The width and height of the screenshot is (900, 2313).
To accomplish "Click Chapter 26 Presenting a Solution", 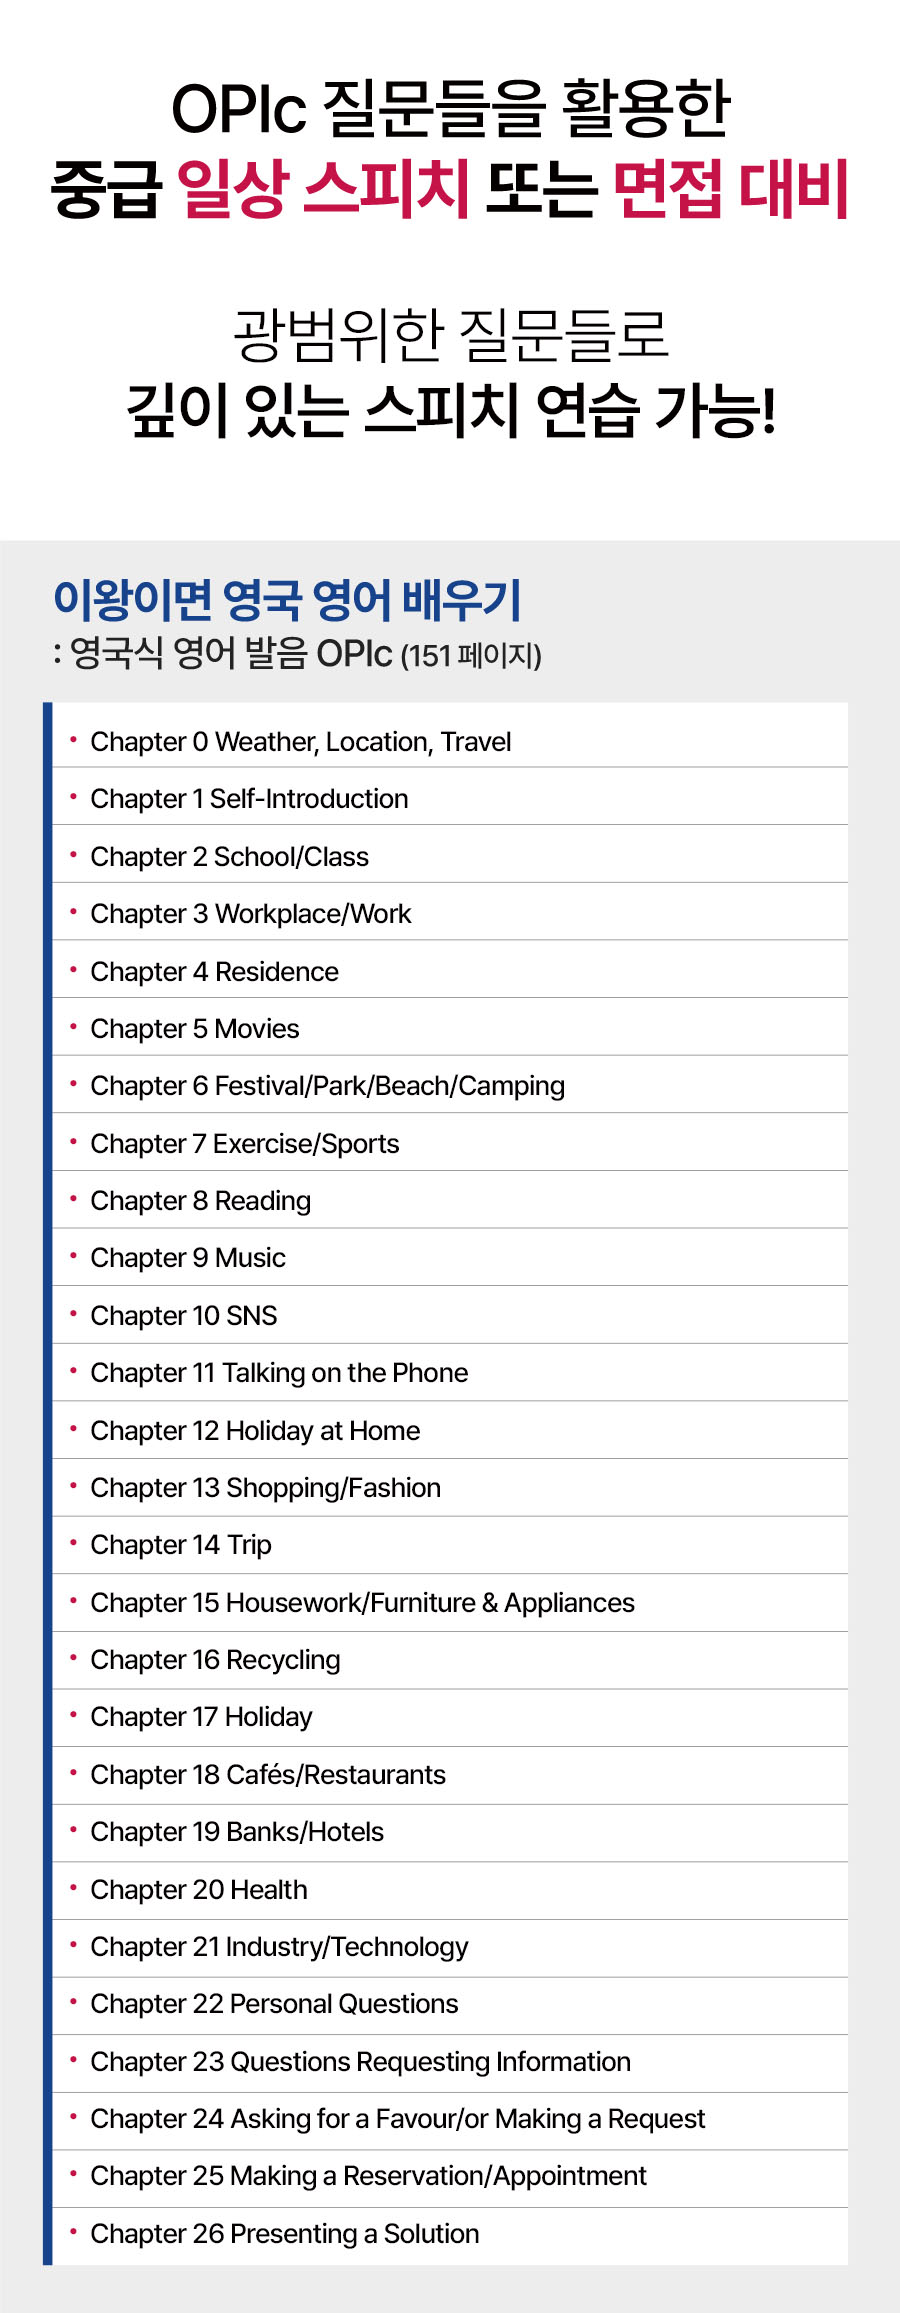I will (x=284, y=2234).
